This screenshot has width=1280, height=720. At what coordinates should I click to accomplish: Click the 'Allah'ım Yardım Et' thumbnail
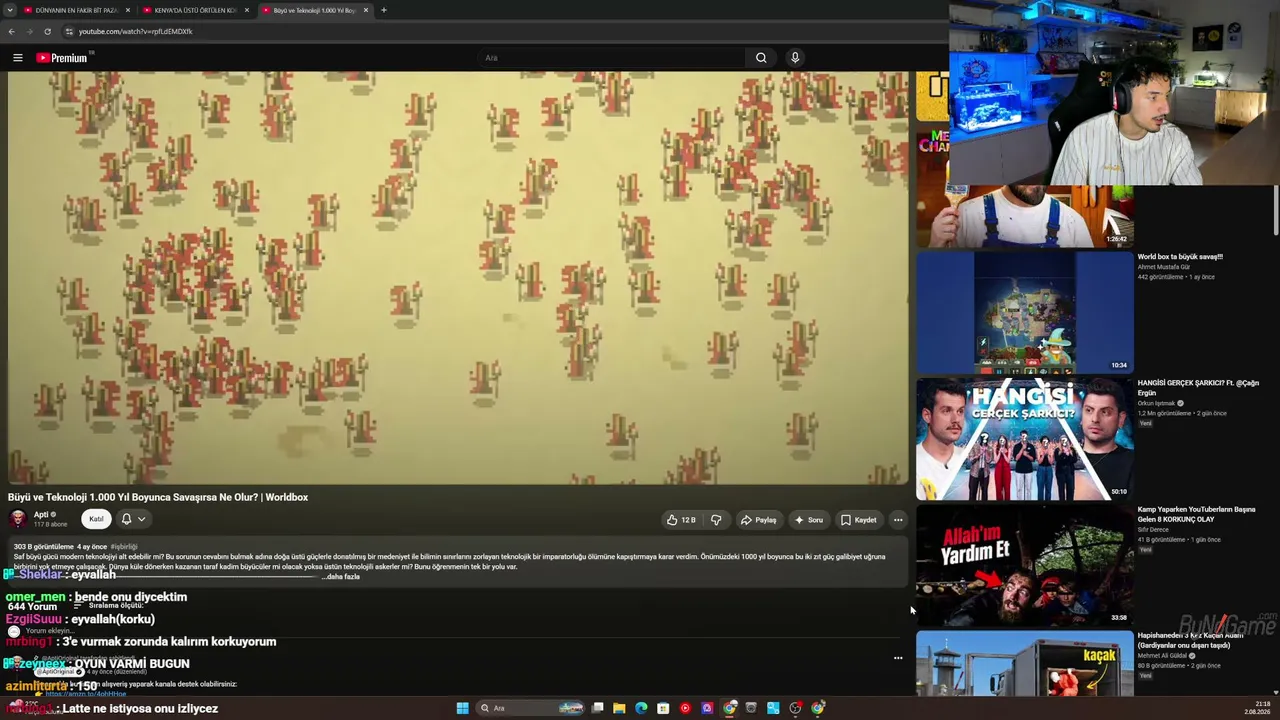click(1025, 564)
